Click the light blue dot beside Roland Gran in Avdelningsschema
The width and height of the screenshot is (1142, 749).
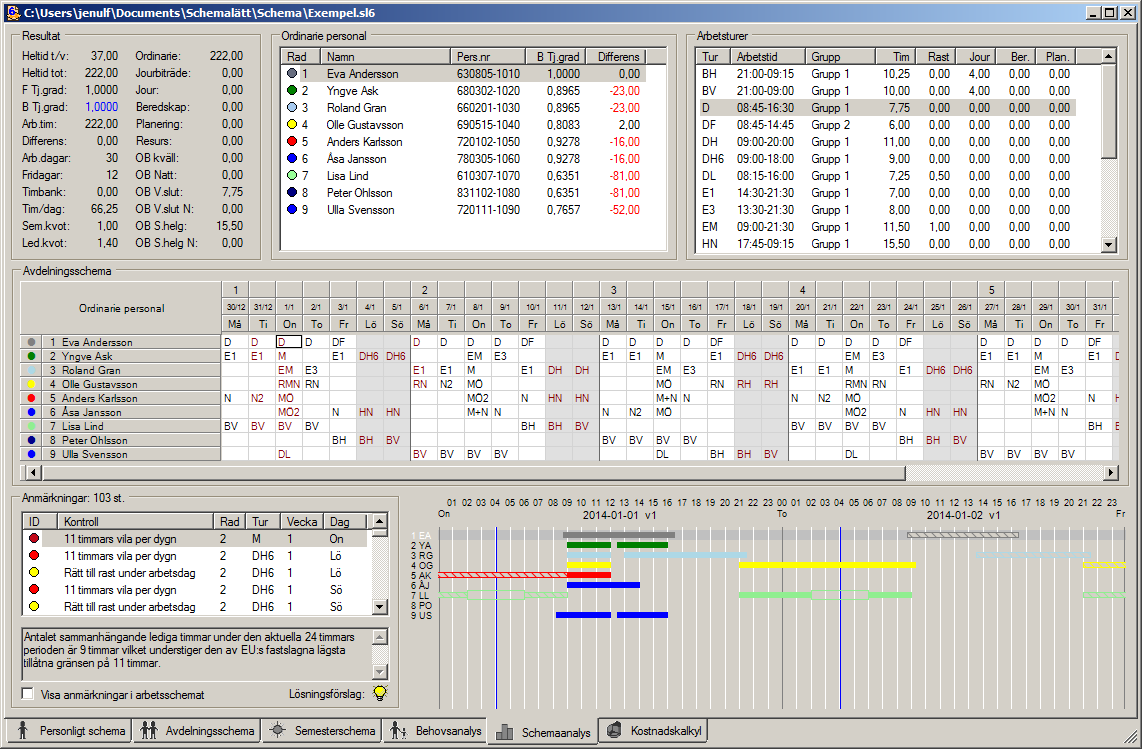pos(31,370)
